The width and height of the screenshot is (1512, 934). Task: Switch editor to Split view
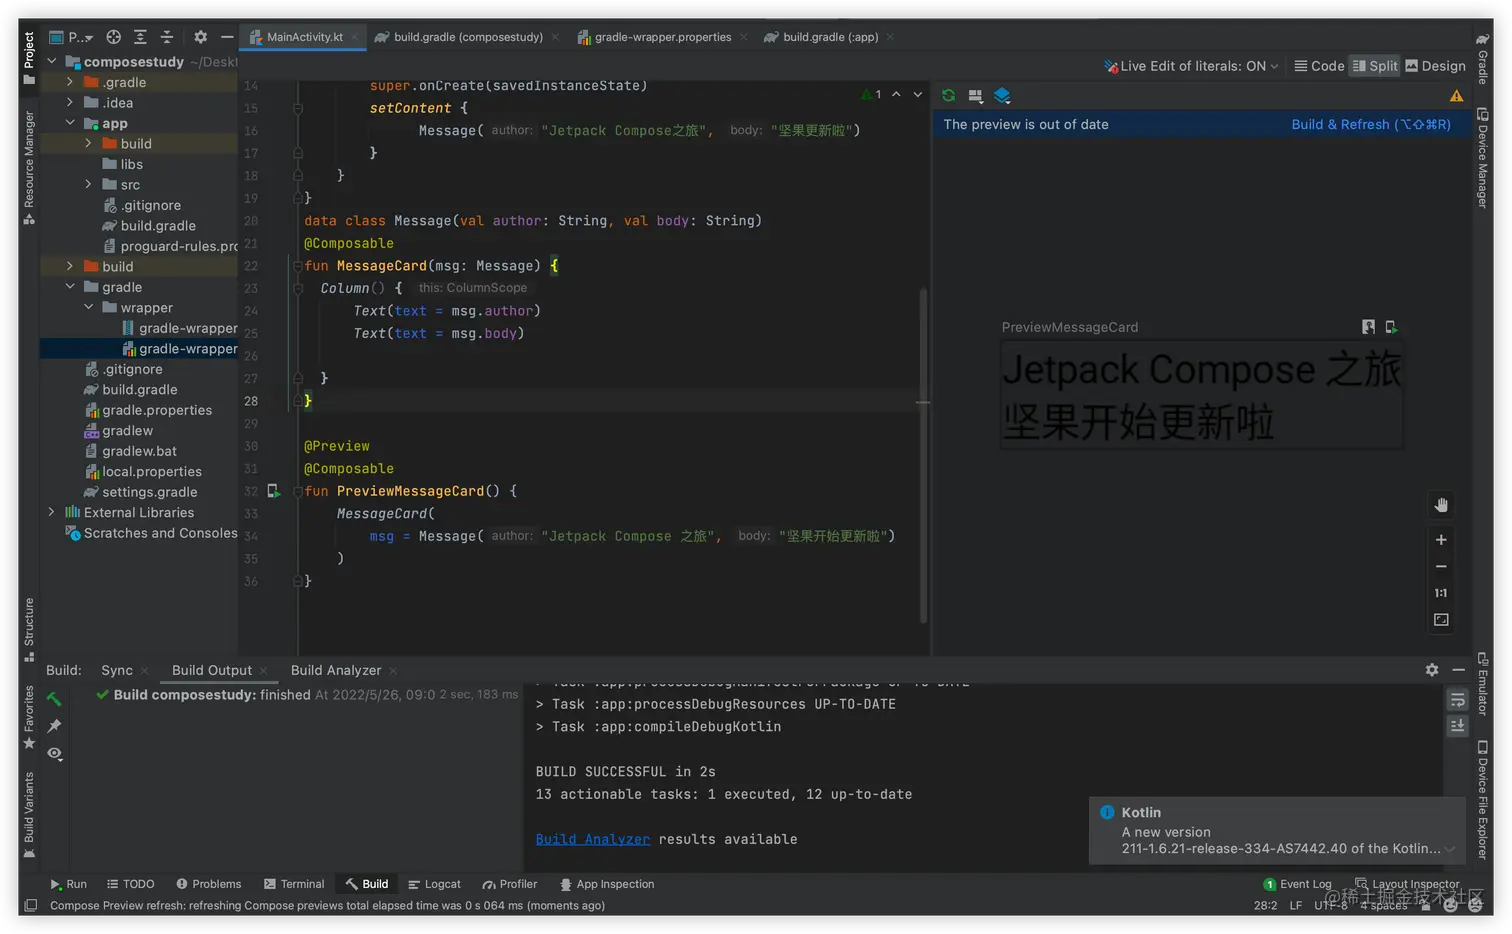pyautogui.click(x=1375, y=66)
